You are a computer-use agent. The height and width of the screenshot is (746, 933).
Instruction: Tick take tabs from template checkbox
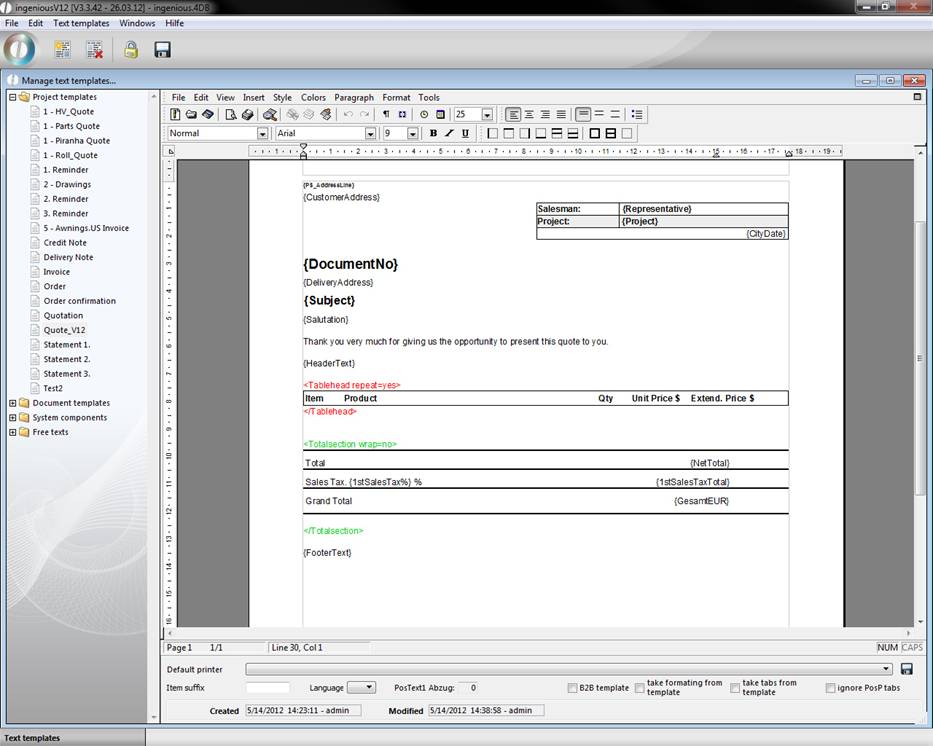point(735,688)
